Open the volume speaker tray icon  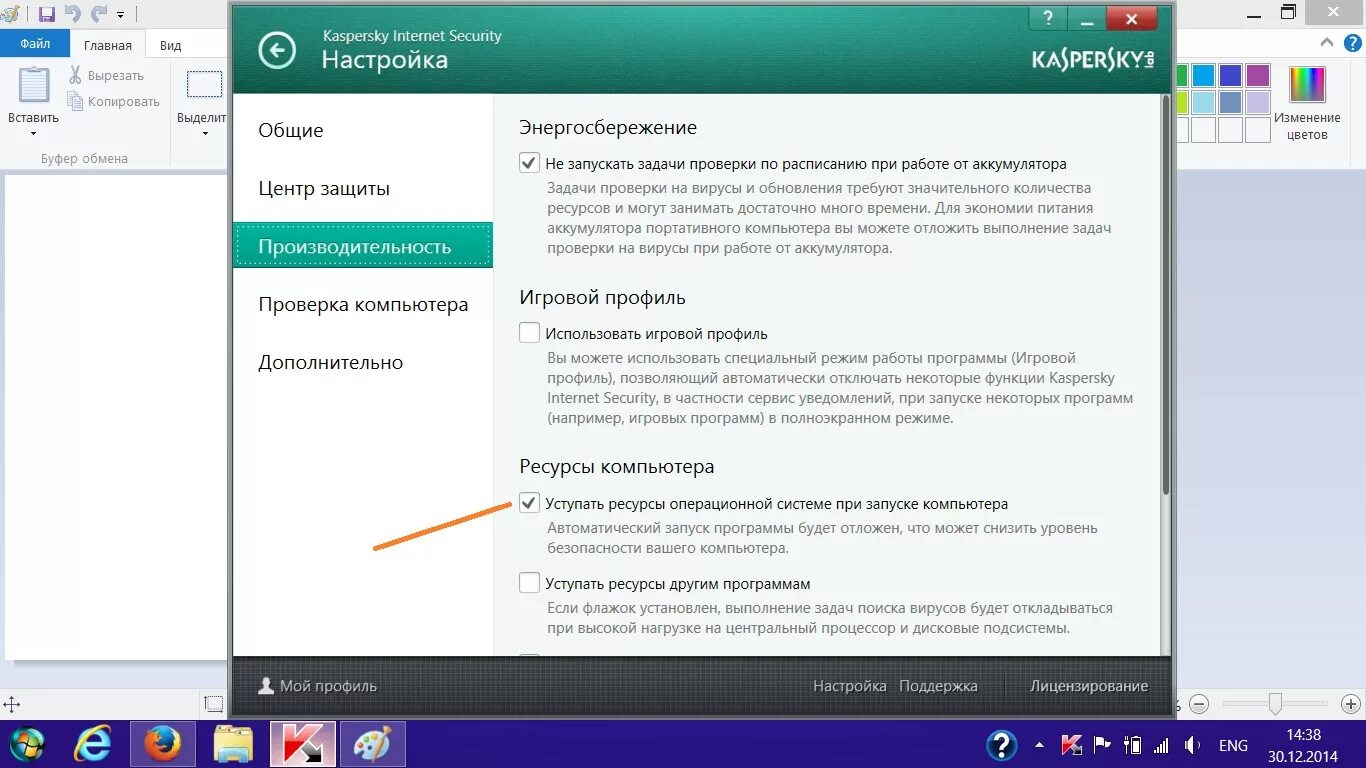click(1192, 745)
